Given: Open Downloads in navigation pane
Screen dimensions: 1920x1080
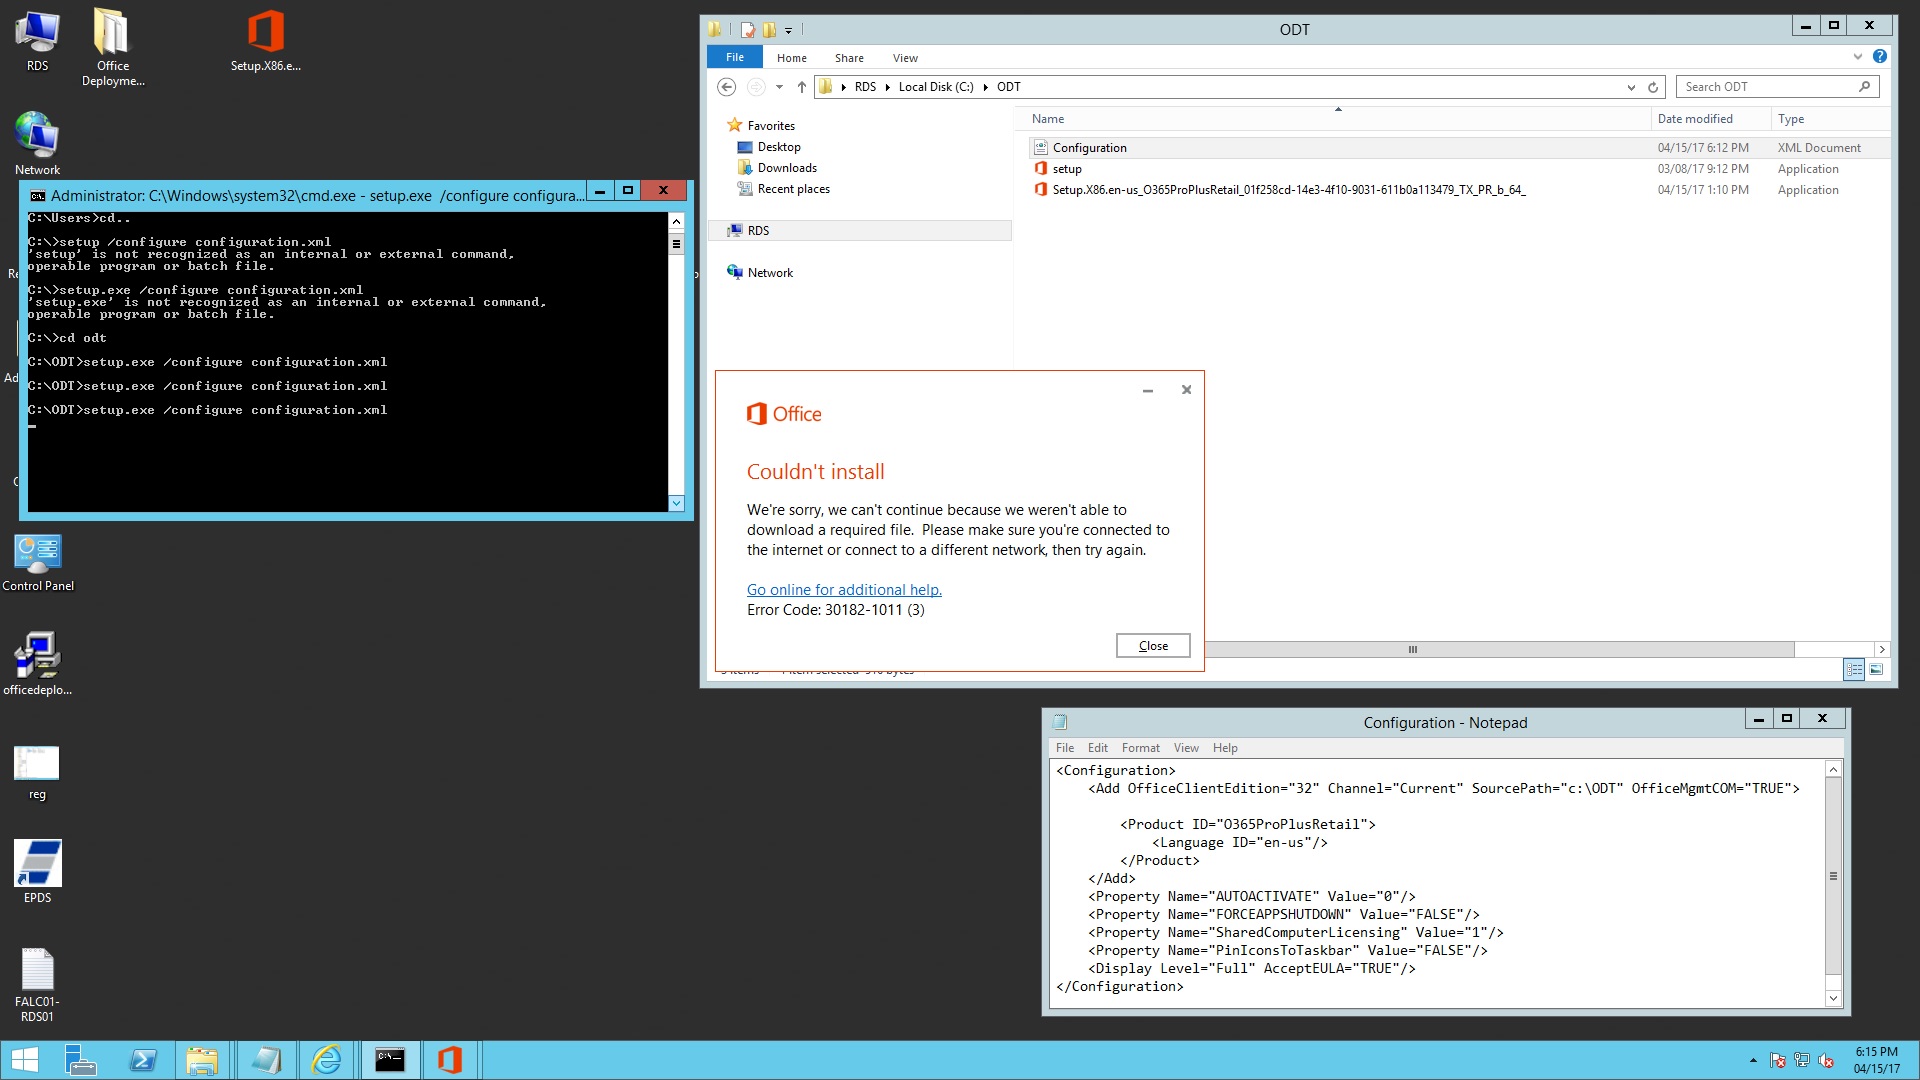Looking at the screenshot, I should coord(787,168).
